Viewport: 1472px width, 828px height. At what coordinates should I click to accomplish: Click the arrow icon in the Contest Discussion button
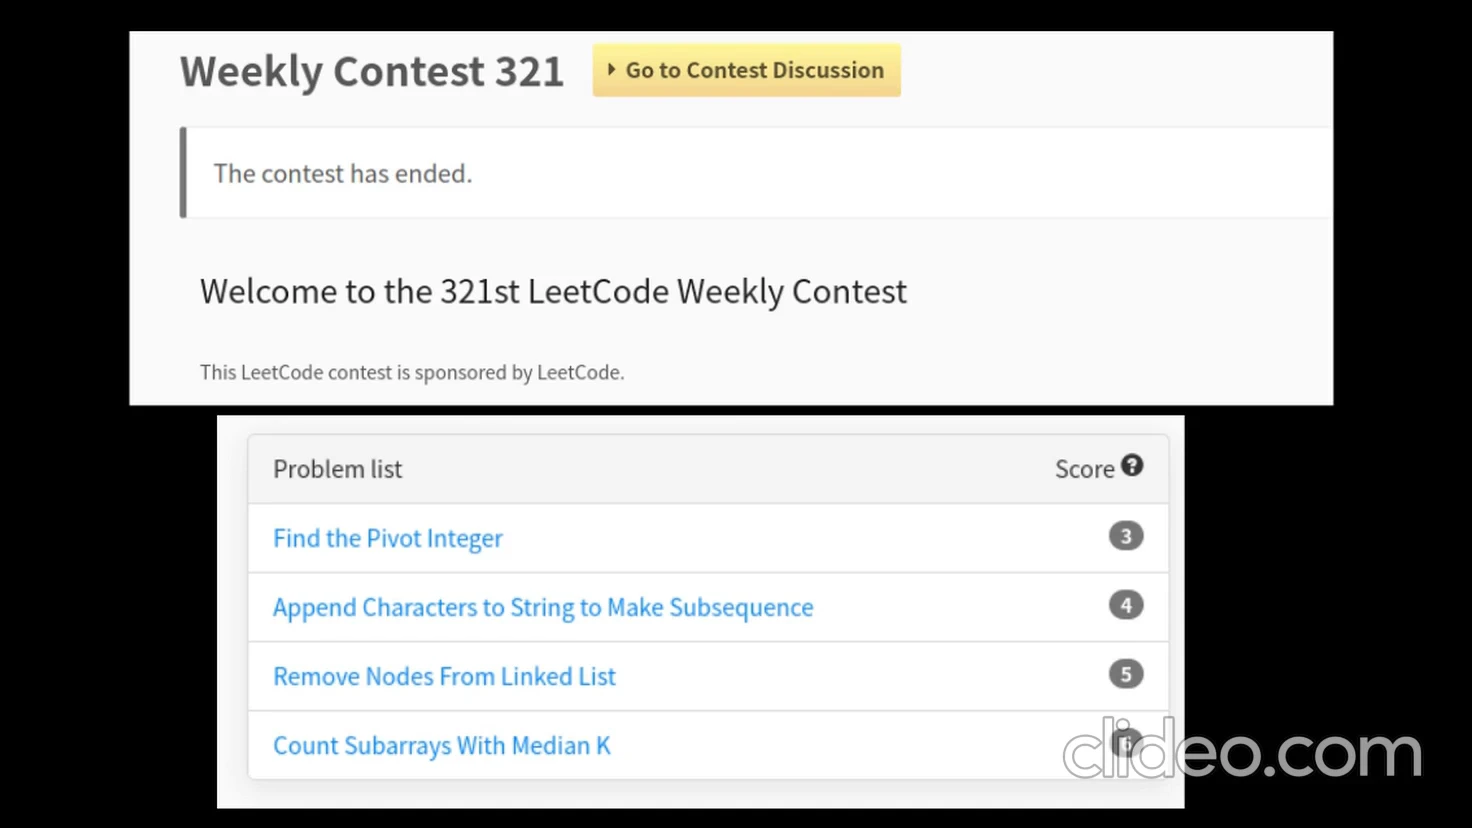611,70
